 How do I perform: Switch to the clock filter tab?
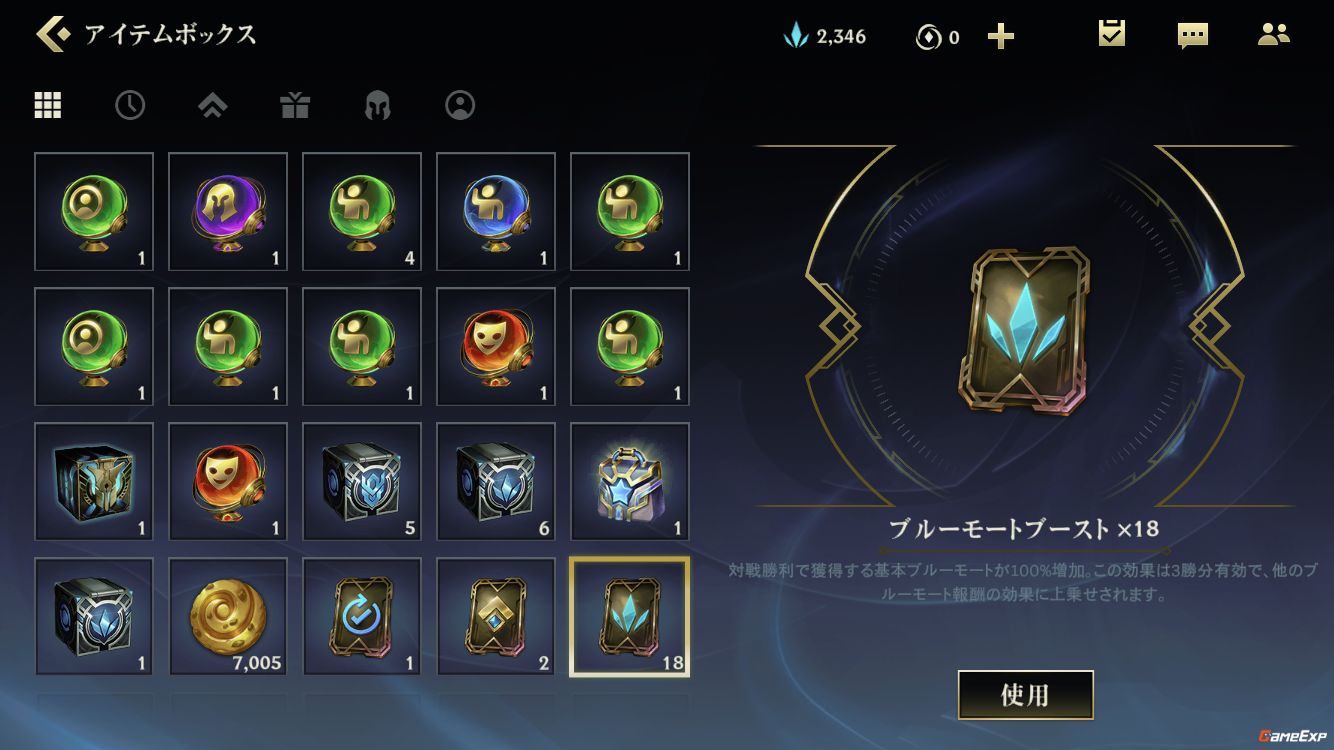(130, 105)
